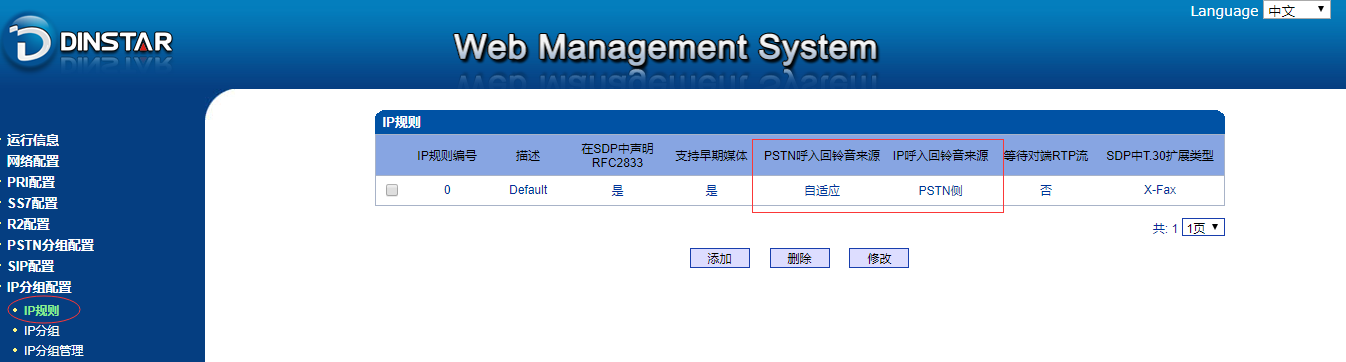This screenshot has height=362, width=1346.
Task: Click the 在SDP中声明RFC2833 column header
Action: coord(617,155)
